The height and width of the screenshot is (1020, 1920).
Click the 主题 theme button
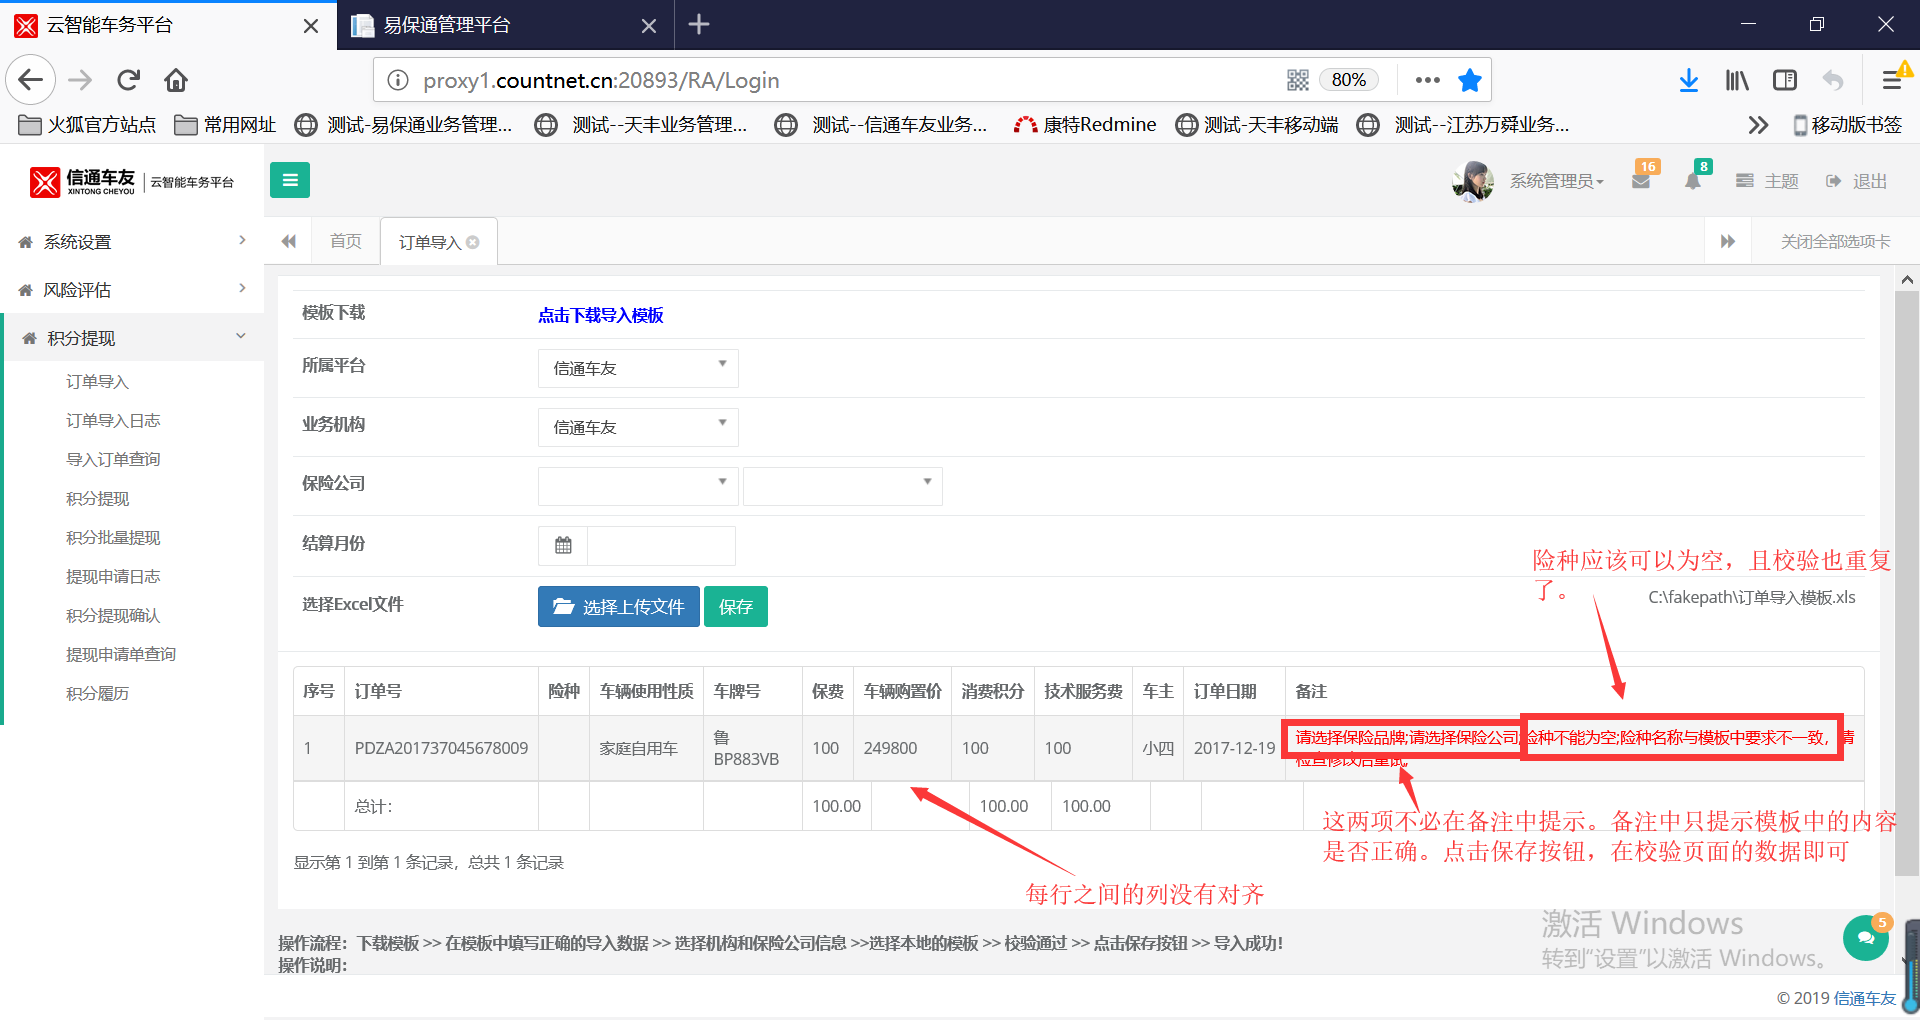click(x=1768, y=181)
